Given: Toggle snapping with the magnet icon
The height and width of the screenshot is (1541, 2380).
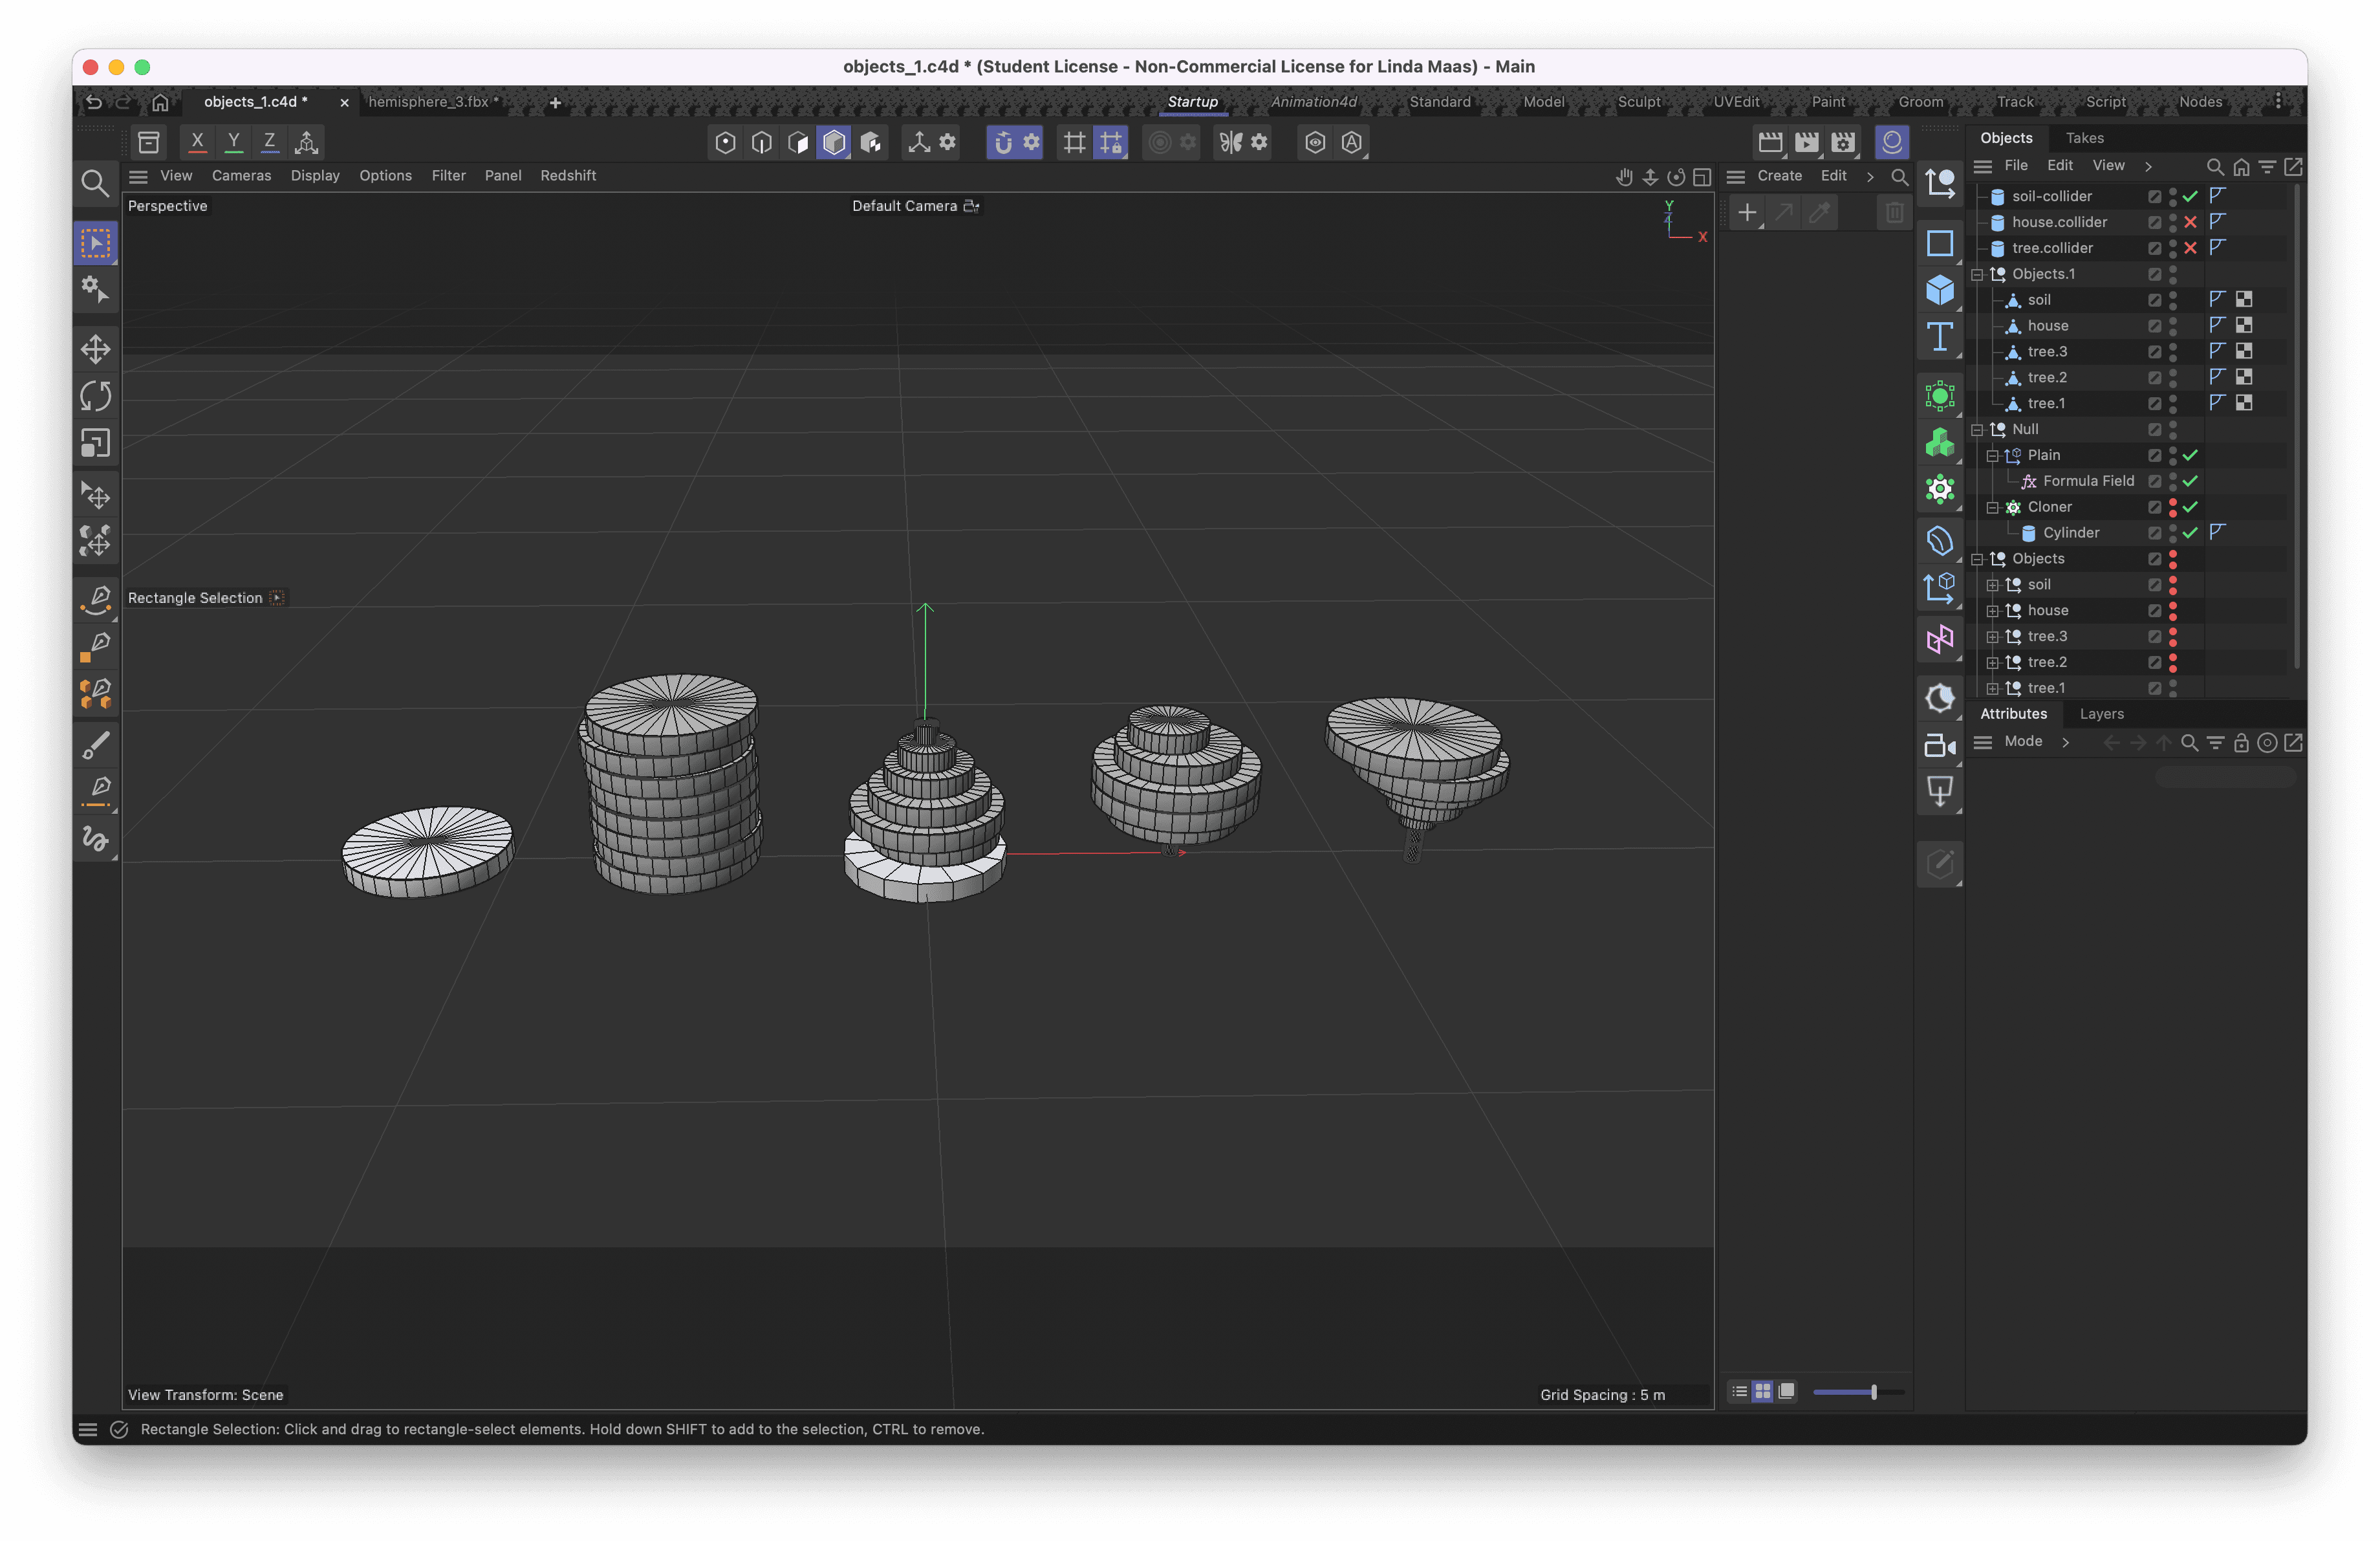Looking at the screenshot, I should [1003, 142].
